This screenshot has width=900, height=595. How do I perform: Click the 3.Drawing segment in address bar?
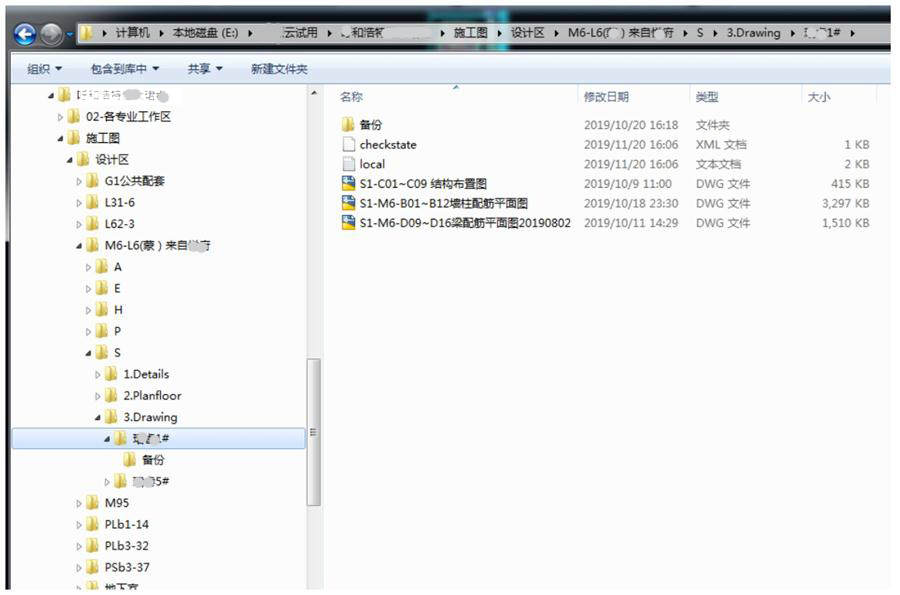(x=752, y=33)
